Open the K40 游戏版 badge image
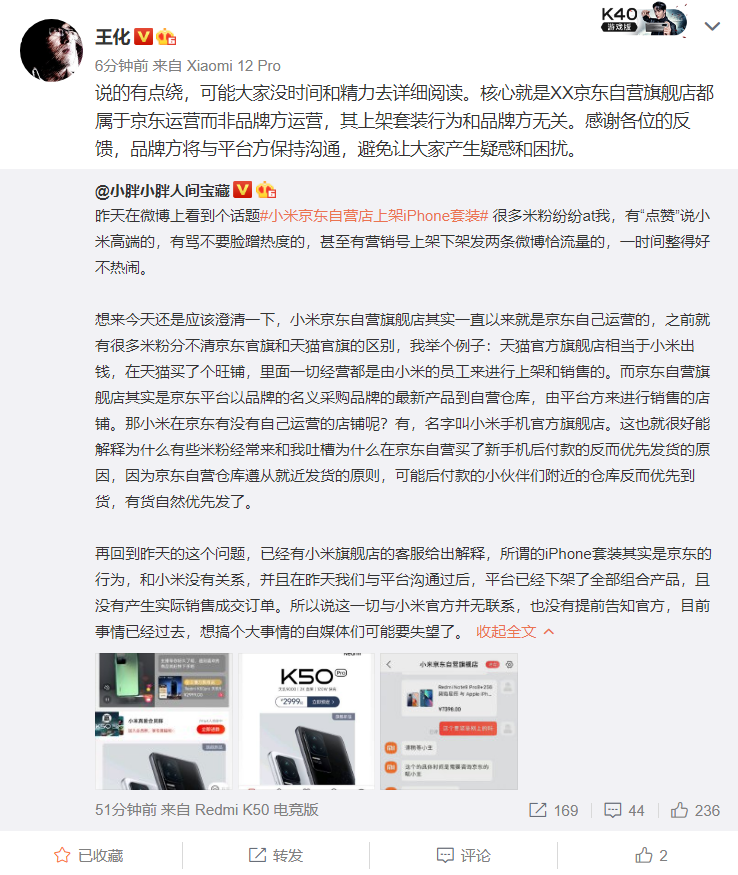 643,20
